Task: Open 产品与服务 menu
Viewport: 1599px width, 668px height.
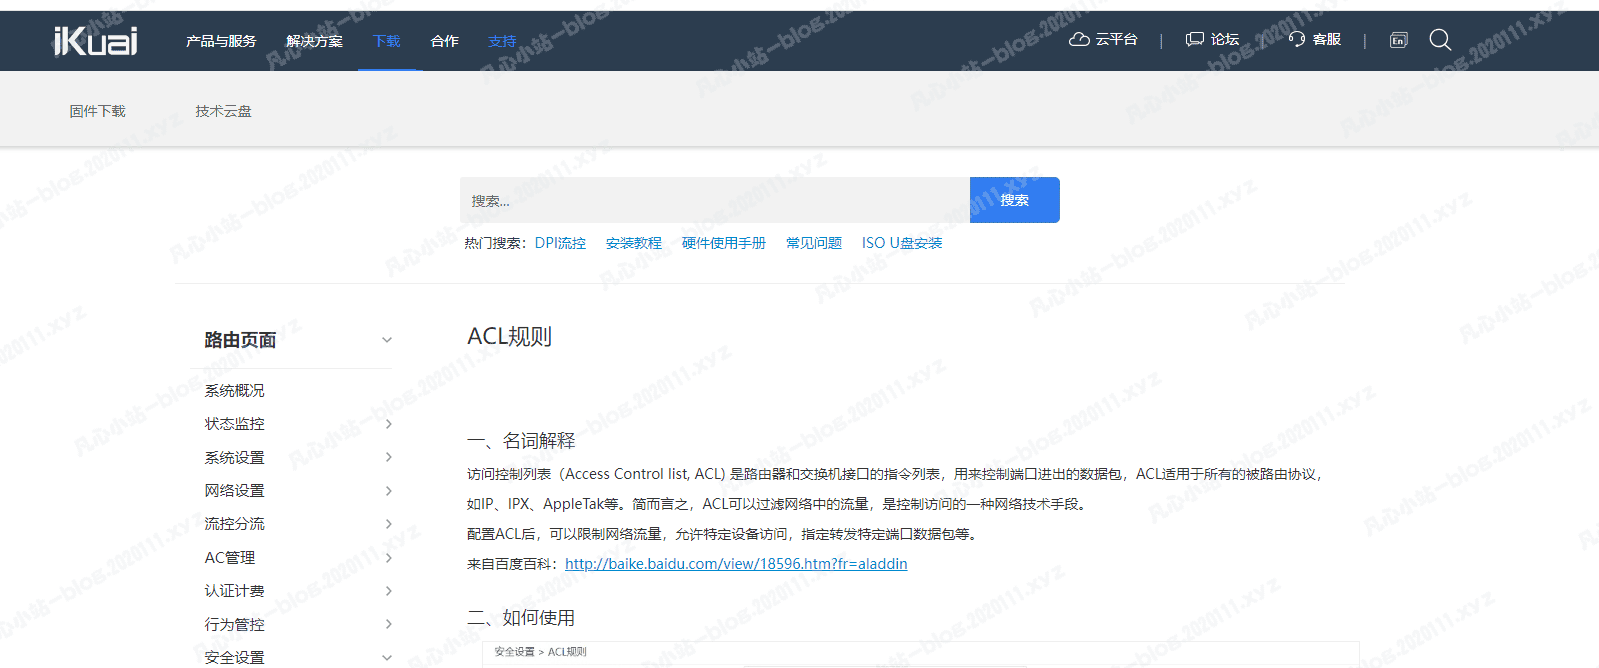Action: (x=221, y=41)
